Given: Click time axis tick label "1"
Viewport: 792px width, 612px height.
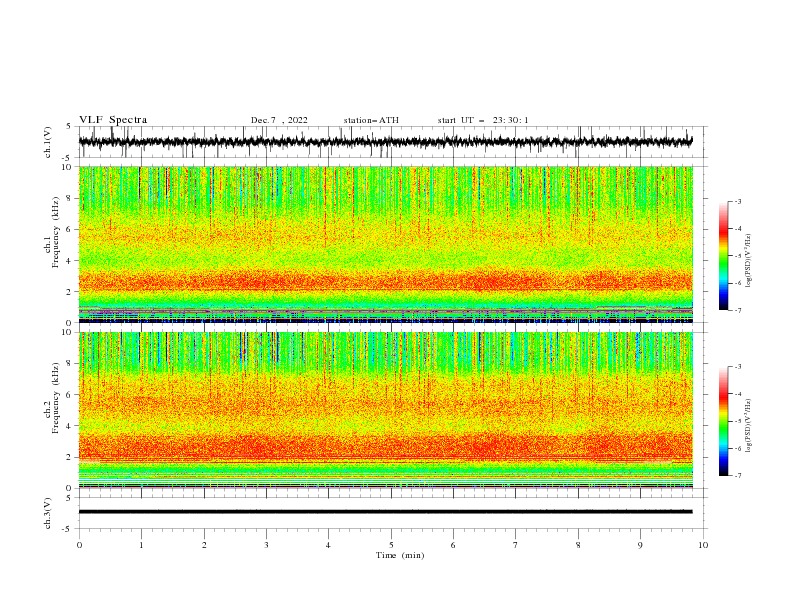Looking at the screenshot, I should (x=141, y=545).
